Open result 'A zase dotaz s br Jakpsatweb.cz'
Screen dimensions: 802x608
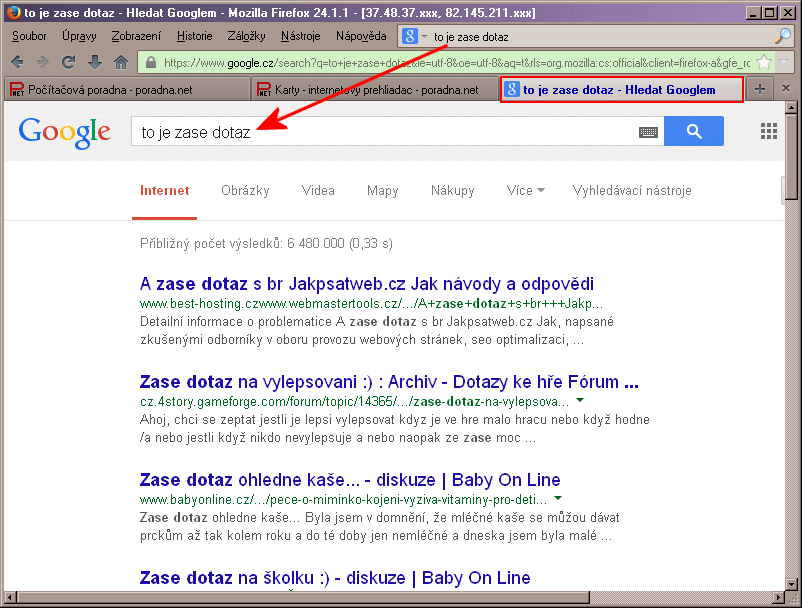(x=367, y=284)
